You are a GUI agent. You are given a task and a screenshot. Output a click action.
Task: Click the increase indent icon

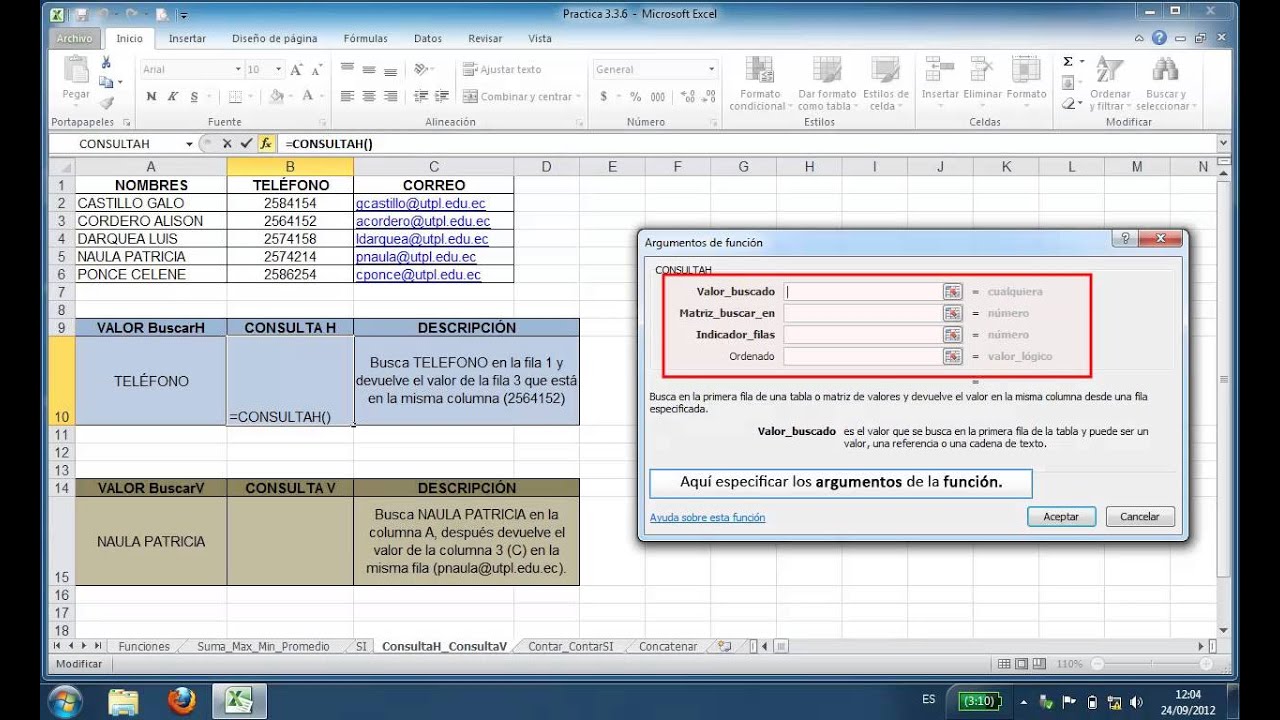(x=442, y=97)
